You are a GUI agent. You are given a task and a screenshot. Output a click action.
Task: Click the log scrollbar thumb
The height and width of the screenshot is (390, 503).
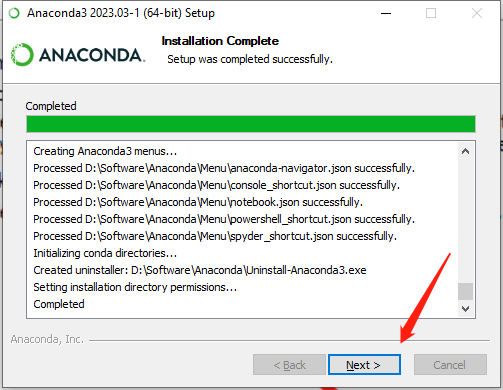click(x=465, y=292)
